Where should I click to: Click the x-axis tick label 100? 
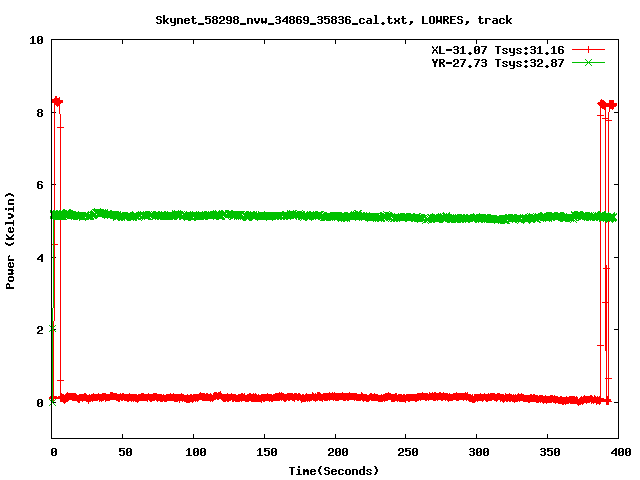(196, 452)
